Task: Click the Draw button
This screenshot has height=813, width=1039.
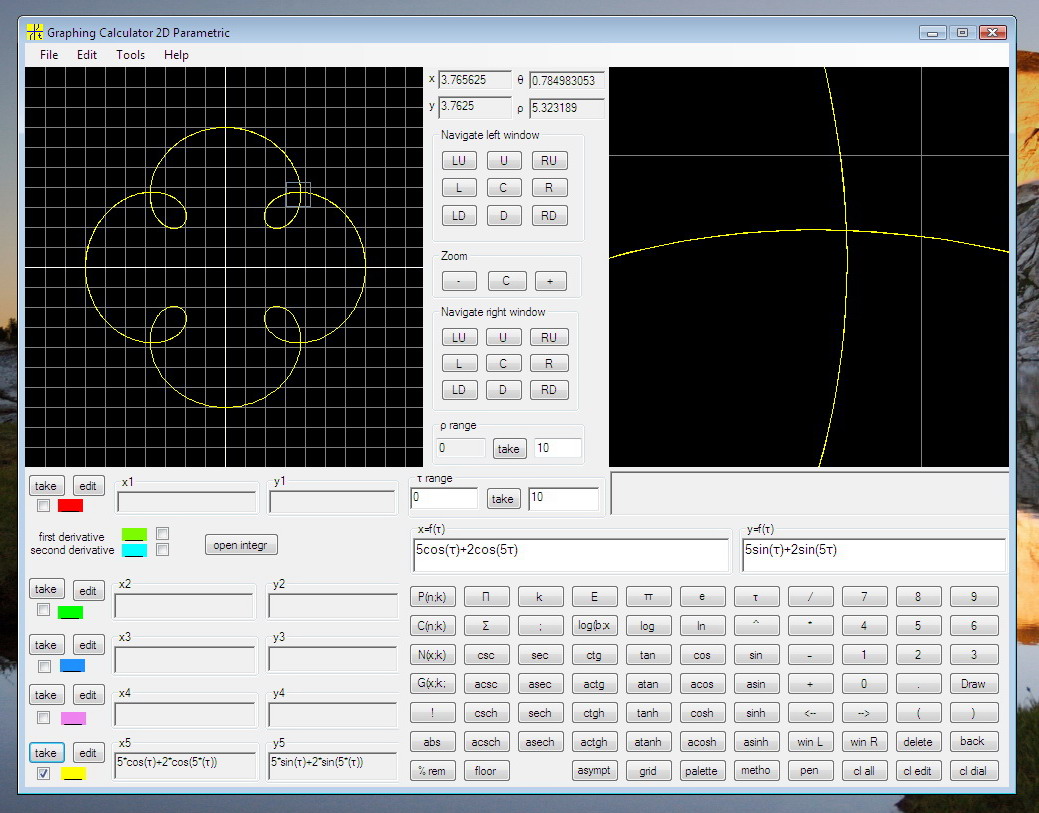Action: [x=973, y=684]
